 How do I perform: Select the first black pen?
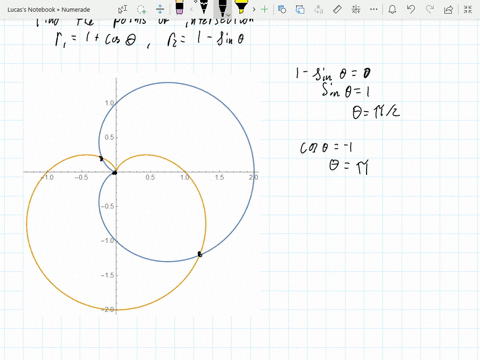(x=204, y=7)
